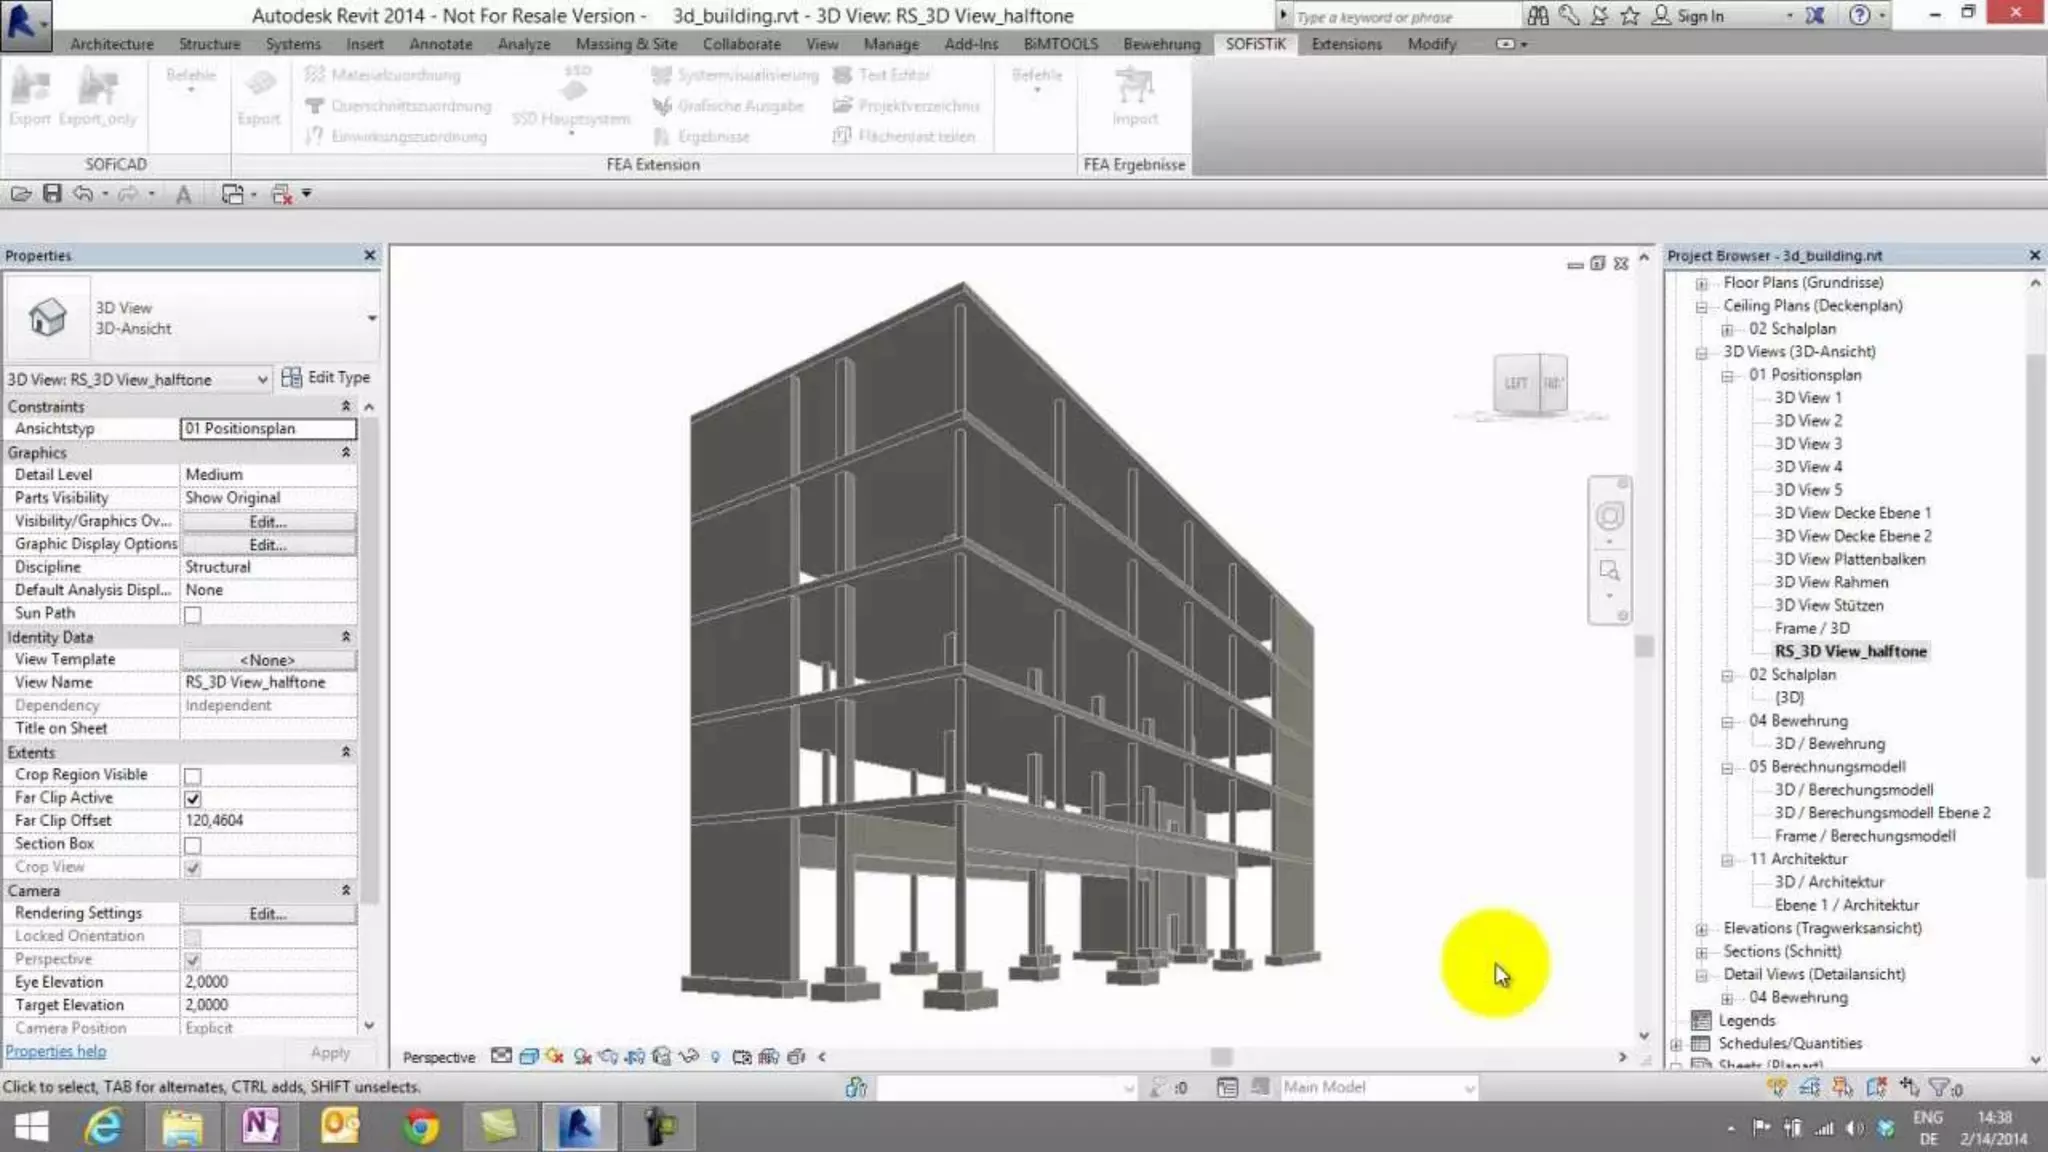Collapse the 01 Positionsplan tree node
The image size is (2048, 1152).
pos(1727,376)
